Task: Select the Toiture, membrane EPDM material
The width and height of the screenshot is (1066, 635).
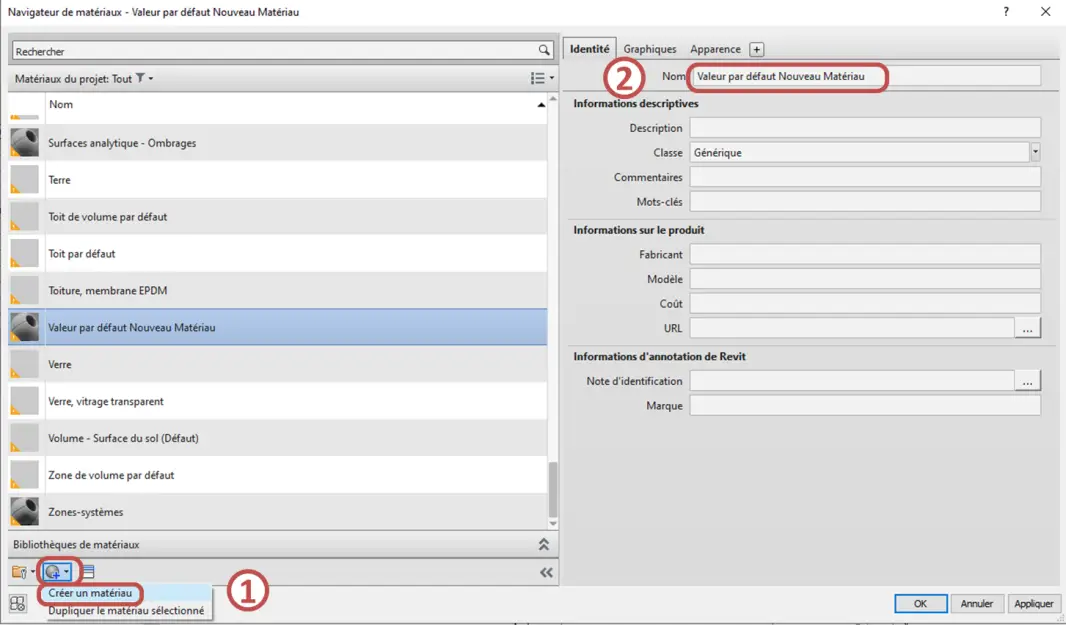Action: tap(277, 290)
